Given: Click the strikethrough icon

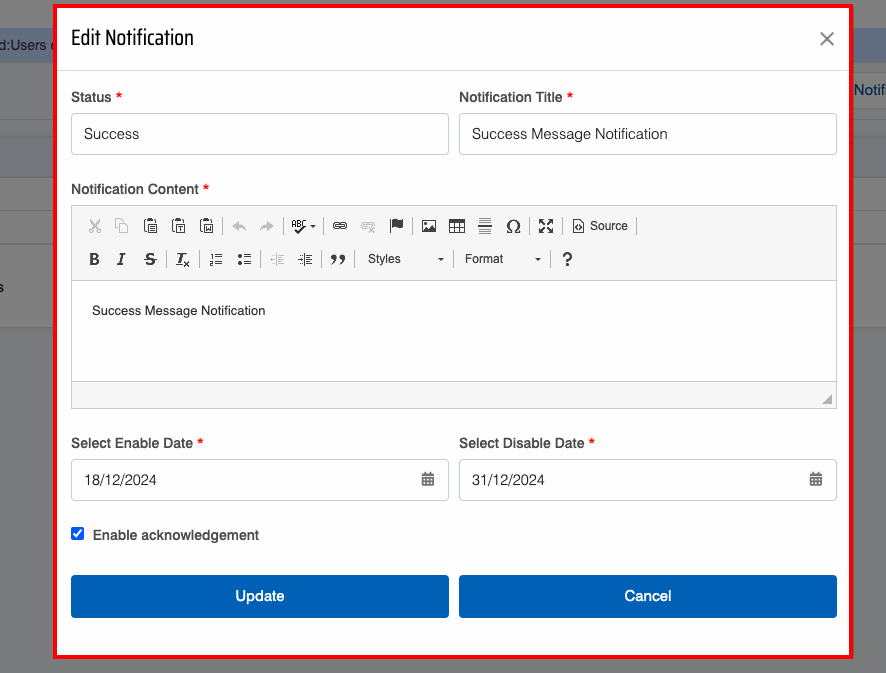Looking at the screenshot, I should (150, 259).
